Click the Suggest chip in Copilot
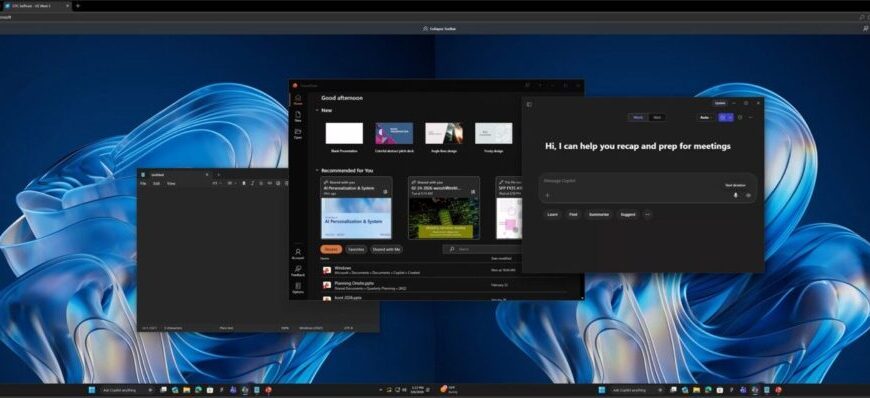The height and width of the screenshot is (398, 870). (x=628, y=214)
